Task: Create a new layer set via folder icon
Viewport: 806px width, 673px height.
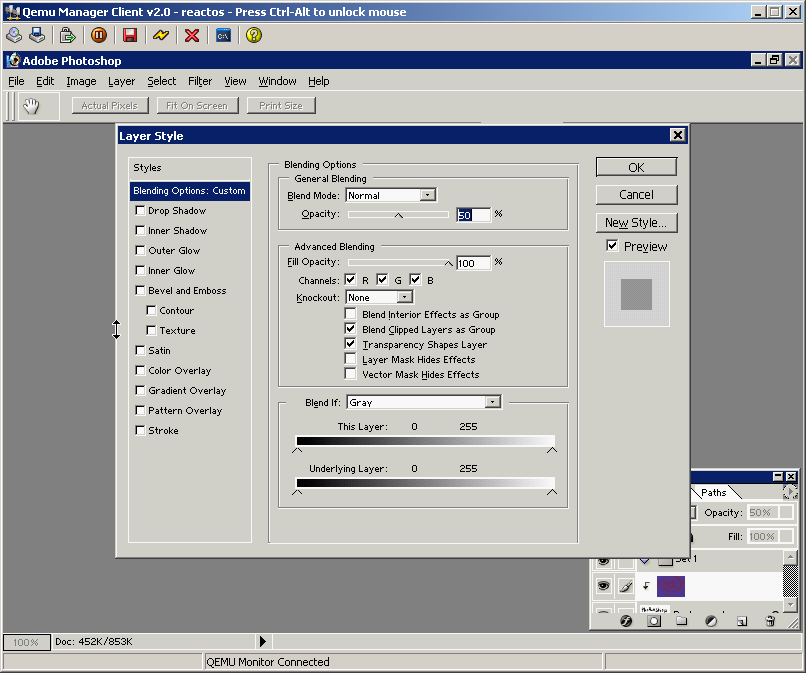Action: [x=682, y=621]
